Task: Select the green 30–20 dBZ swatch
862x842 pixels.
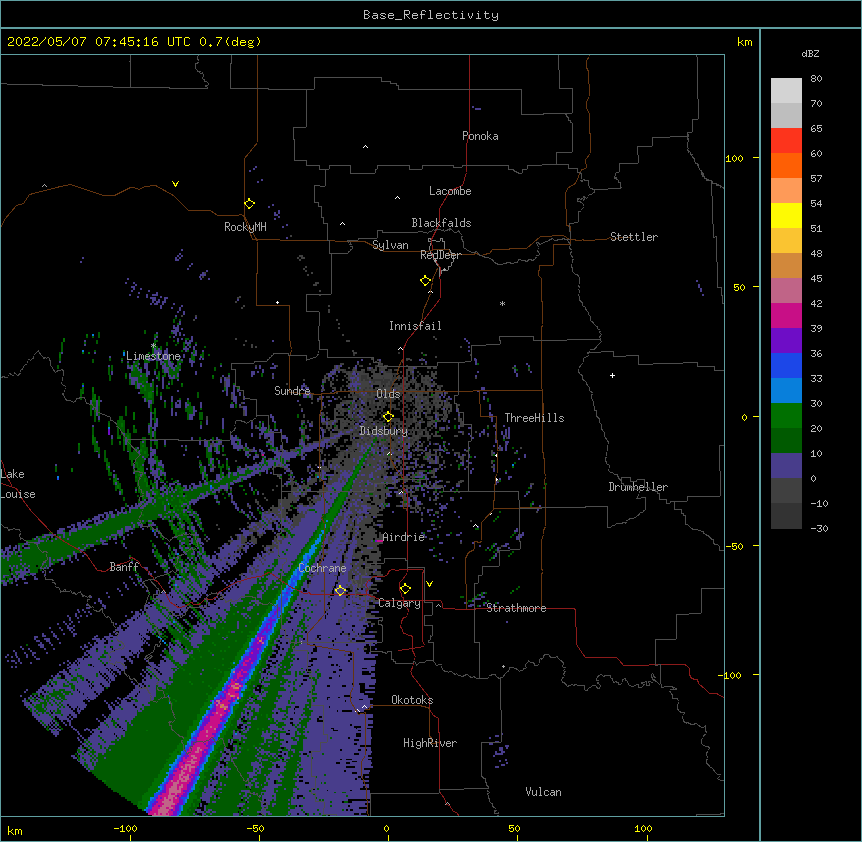Action: coord(786,416)
